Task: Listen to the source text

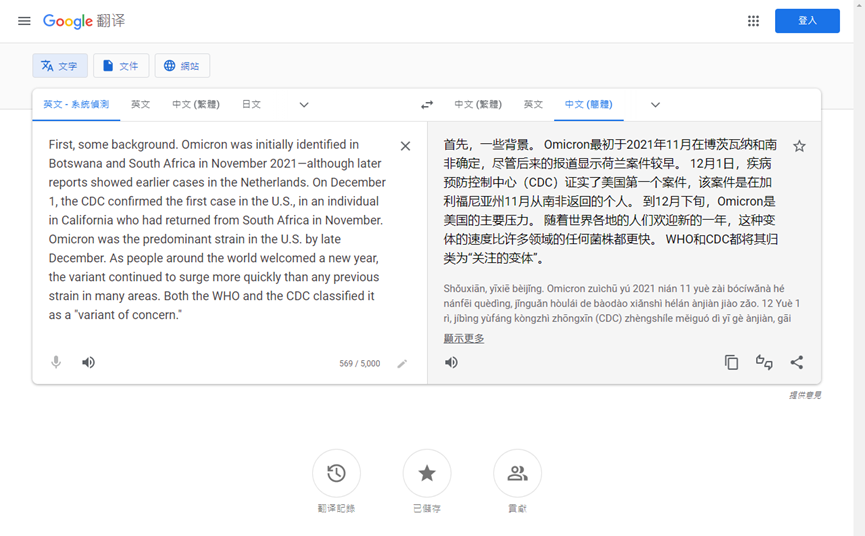Action: 88,362
